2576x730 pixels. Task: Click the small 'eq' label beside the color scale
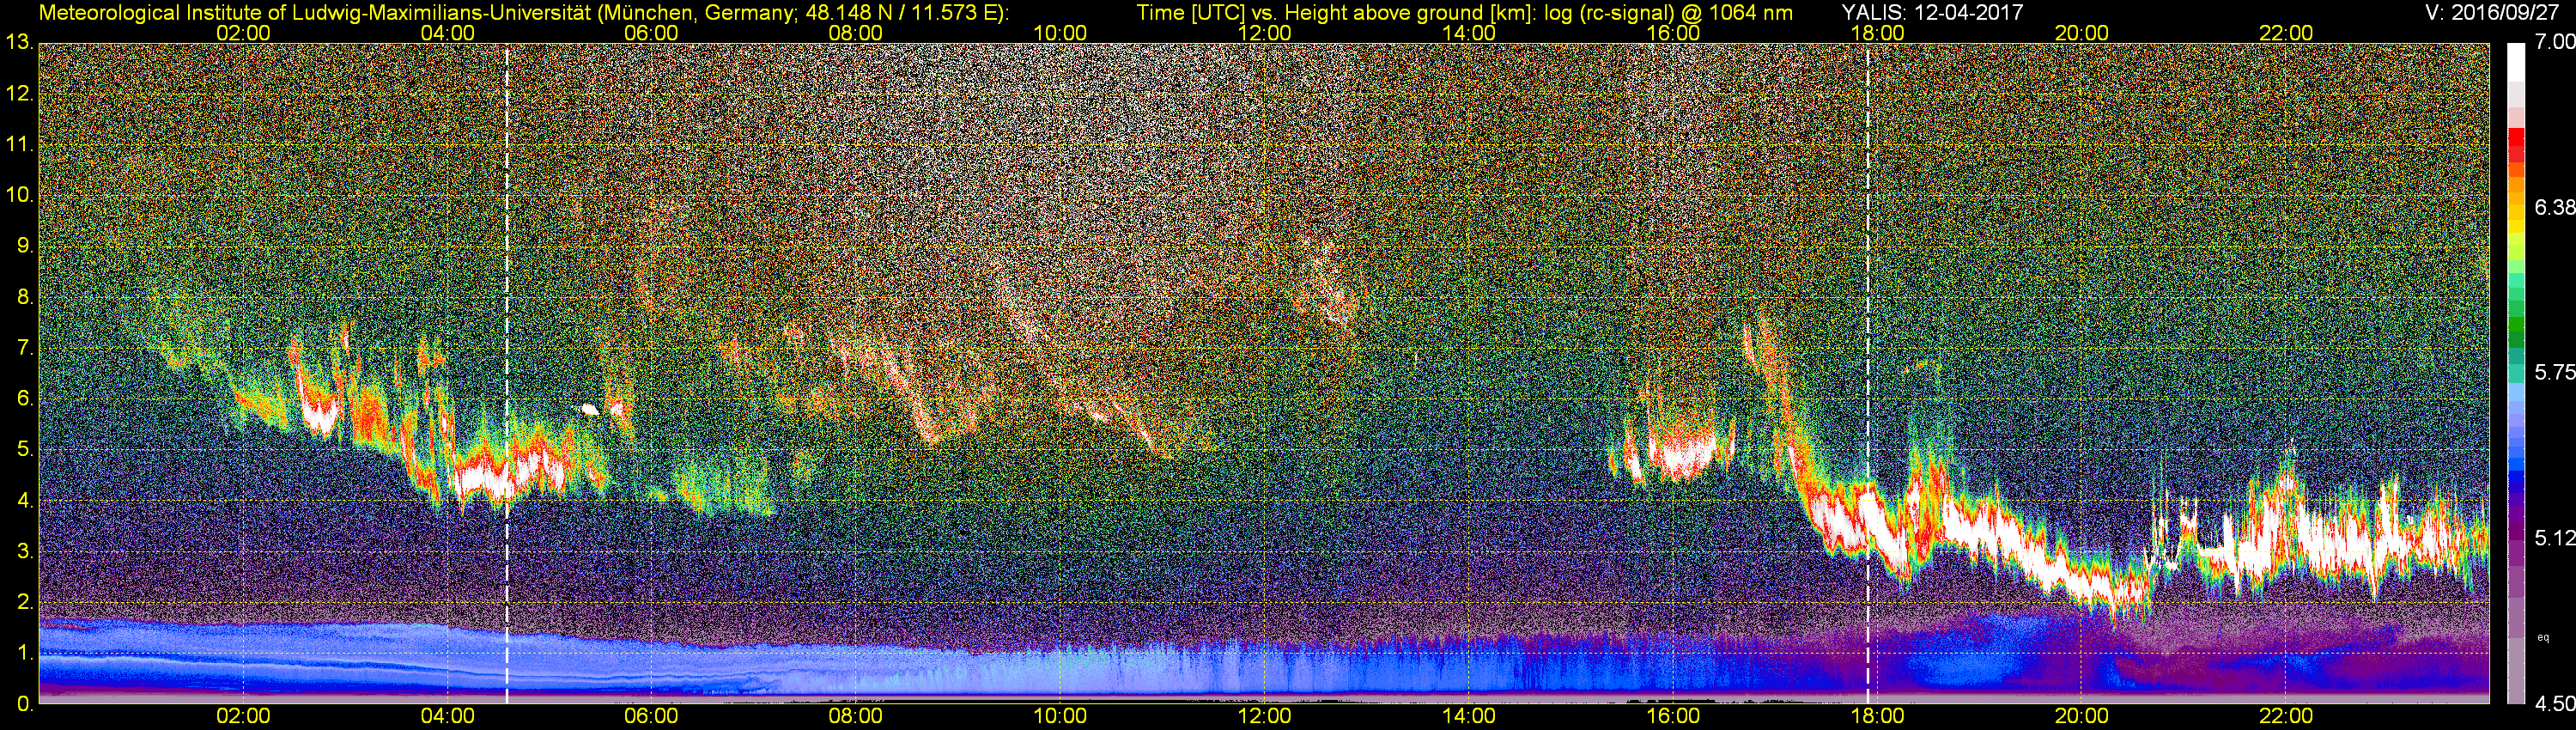point(2544,637)
